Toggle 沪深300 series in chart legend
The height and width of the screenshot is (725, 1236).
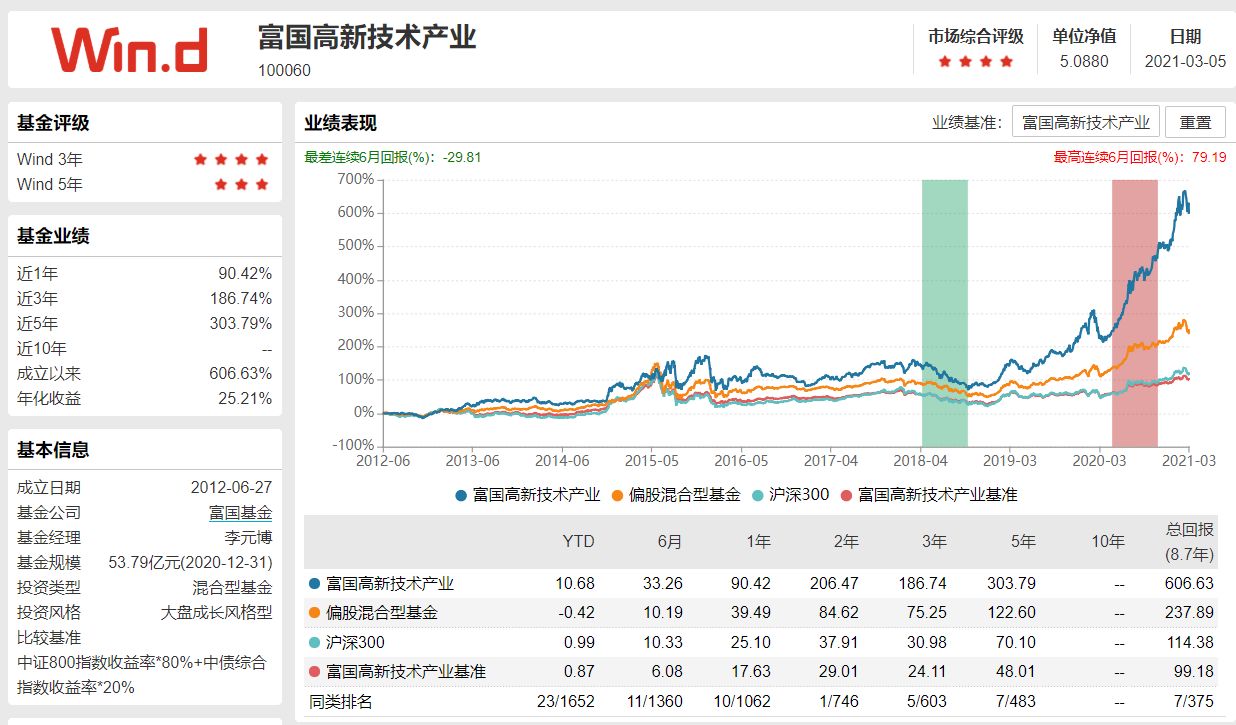pos(790,494)
